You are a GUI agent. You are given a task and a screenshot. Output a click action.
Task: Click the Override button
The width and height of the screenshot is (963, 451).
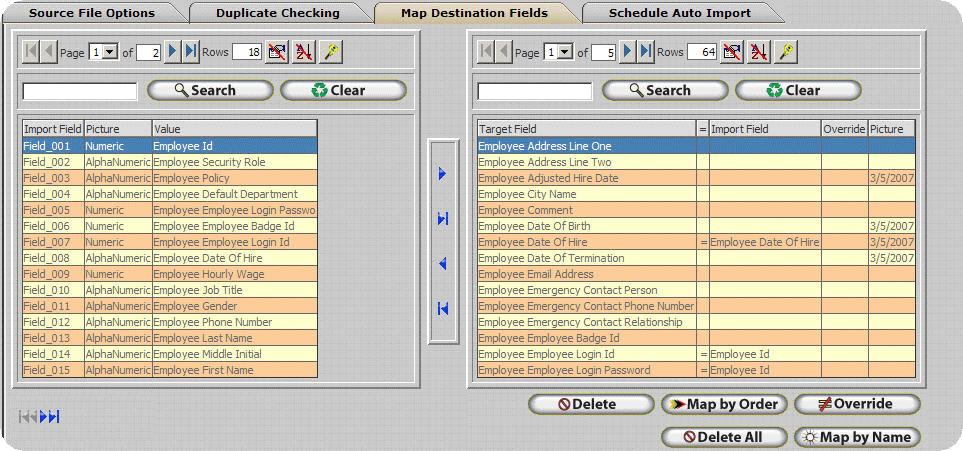click(x=857, y=404)
